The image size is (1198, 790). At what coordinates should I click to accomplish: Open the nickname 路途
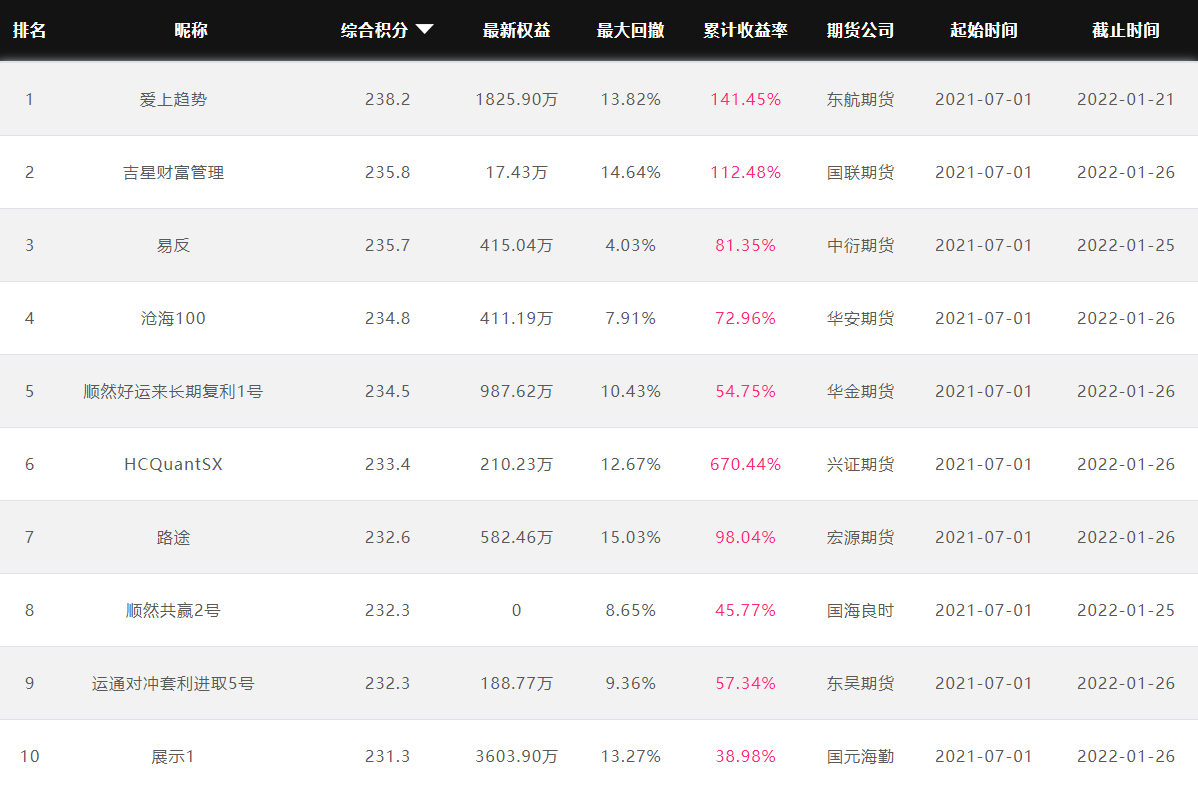pyautogui.click(x=173, y=537)
